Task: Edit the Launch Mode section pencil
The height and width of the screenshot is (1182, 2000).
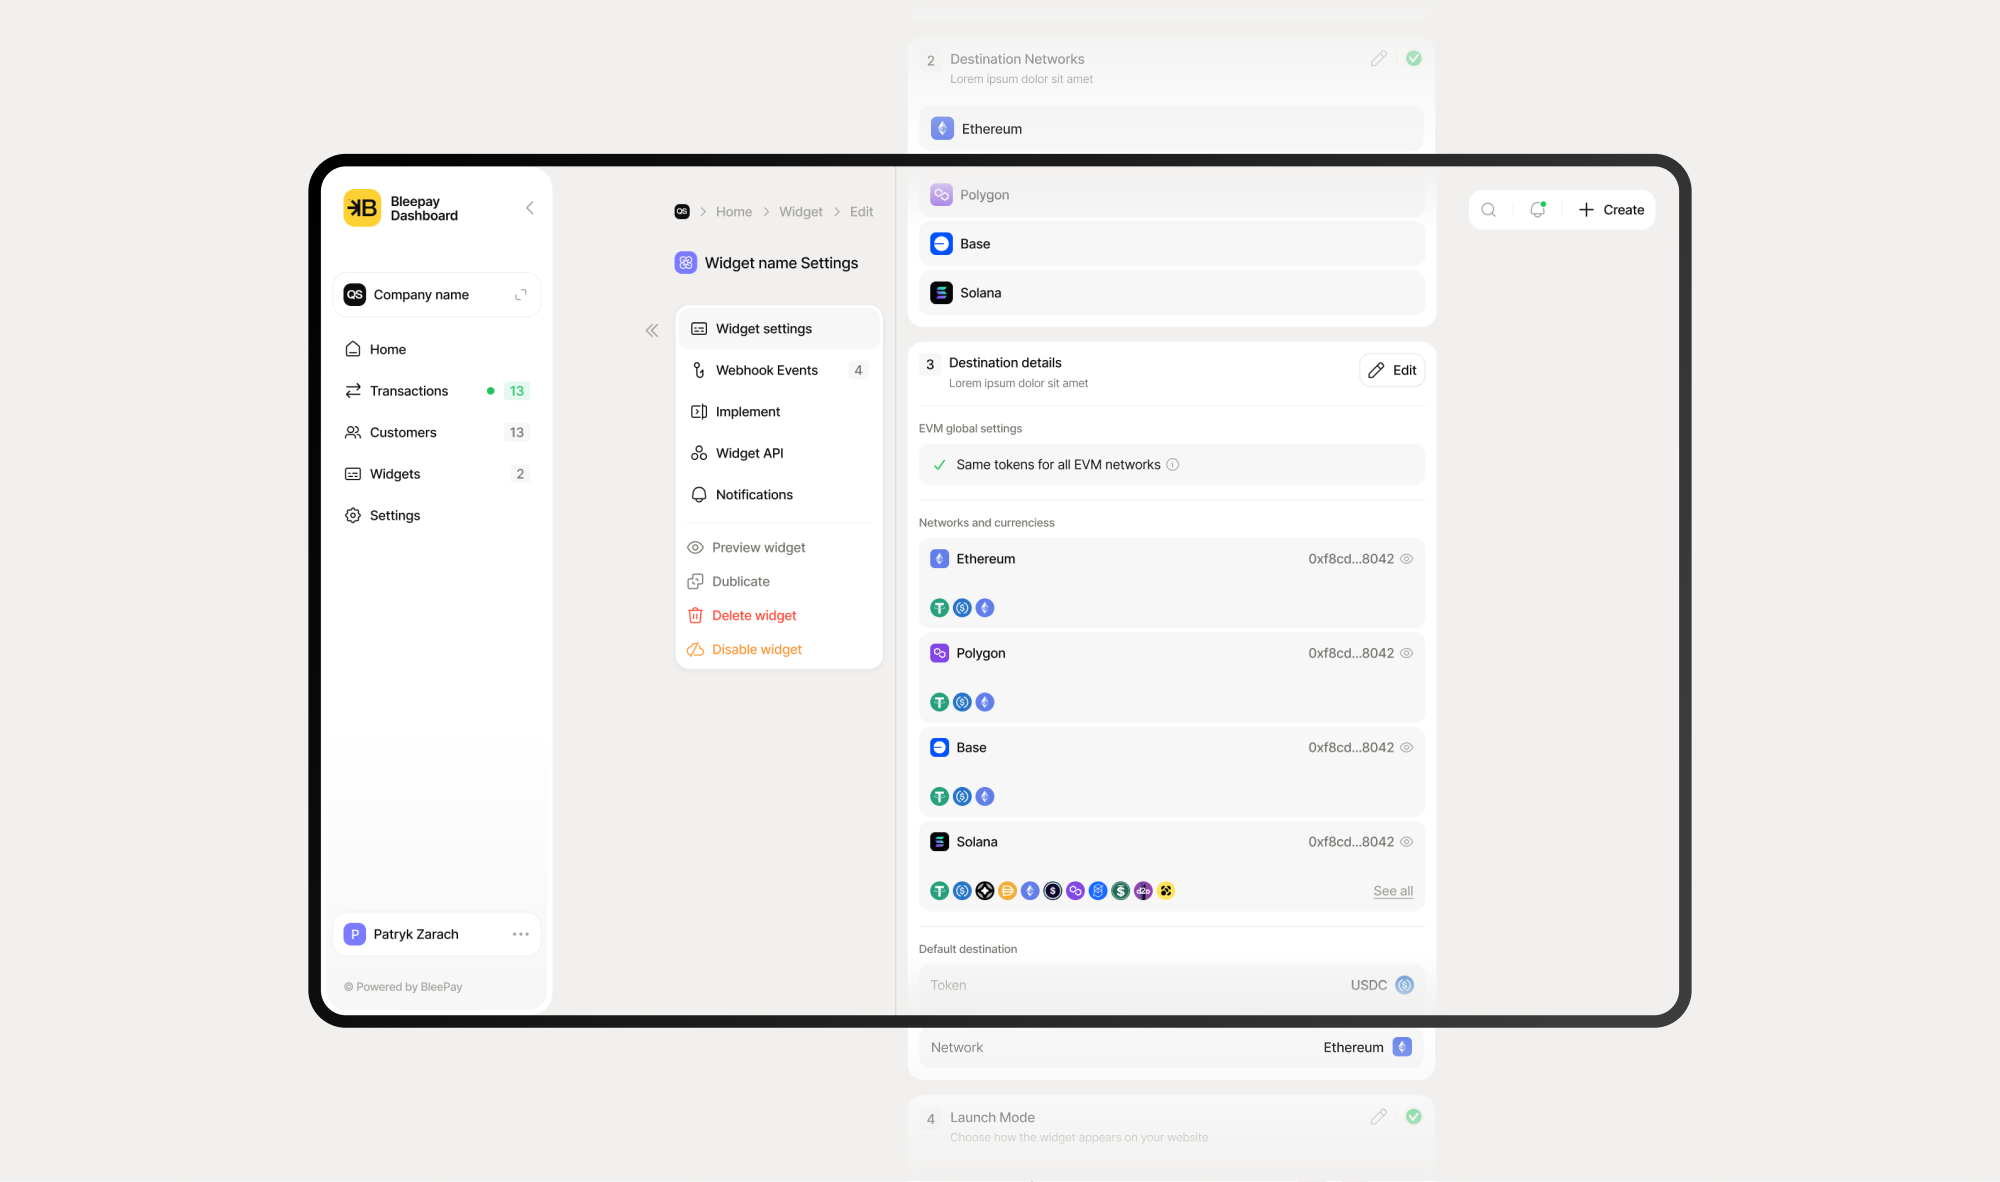Action: point(1378,1117)
